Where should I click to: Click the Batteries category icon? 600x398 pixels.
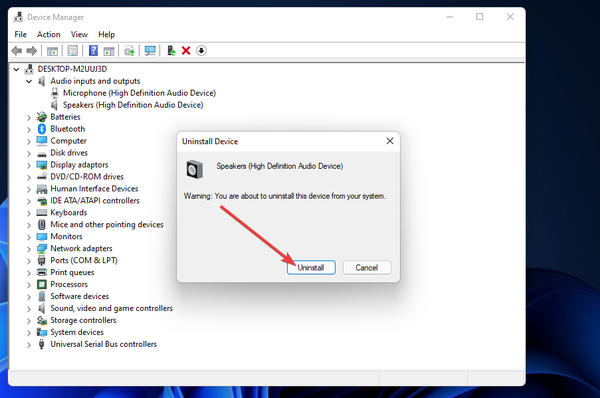(x=41, y=117)
